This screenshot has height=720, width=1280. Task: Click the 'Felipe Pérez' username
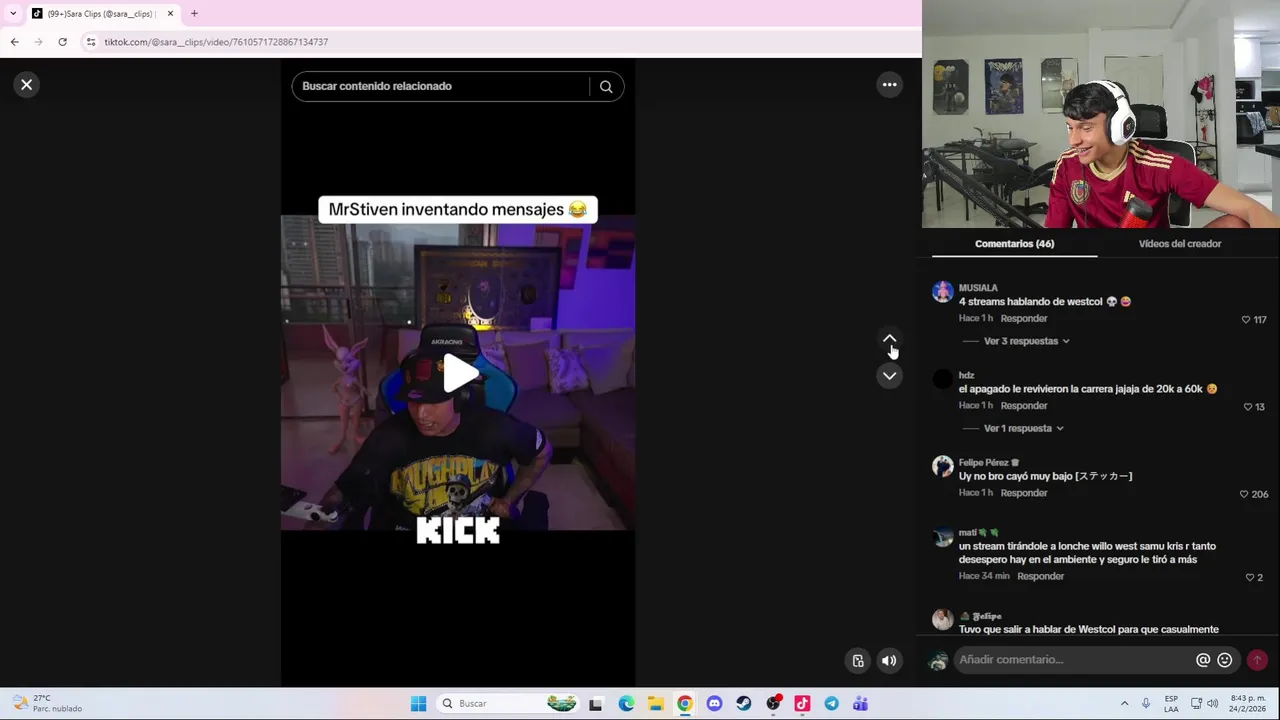click(x=983, y=462)
